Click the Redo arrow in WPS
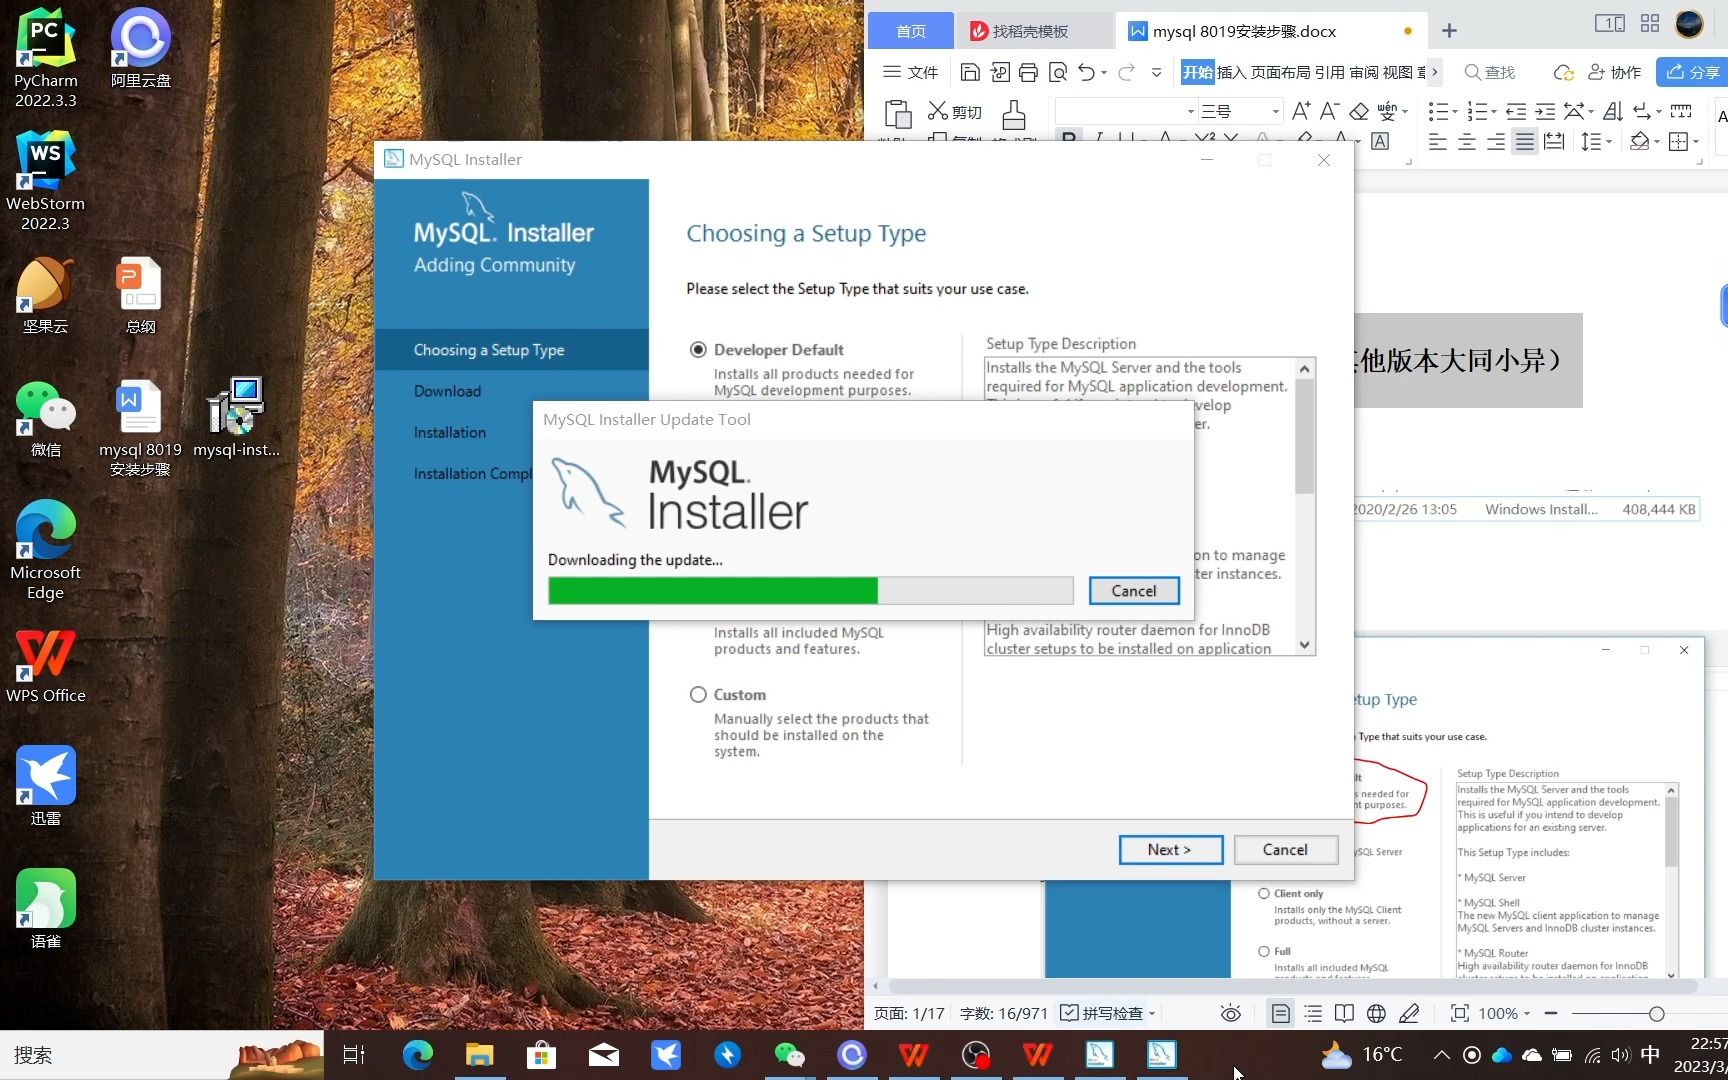The width and height of the screenshot is (1728, 1080). coord(1127,72)
